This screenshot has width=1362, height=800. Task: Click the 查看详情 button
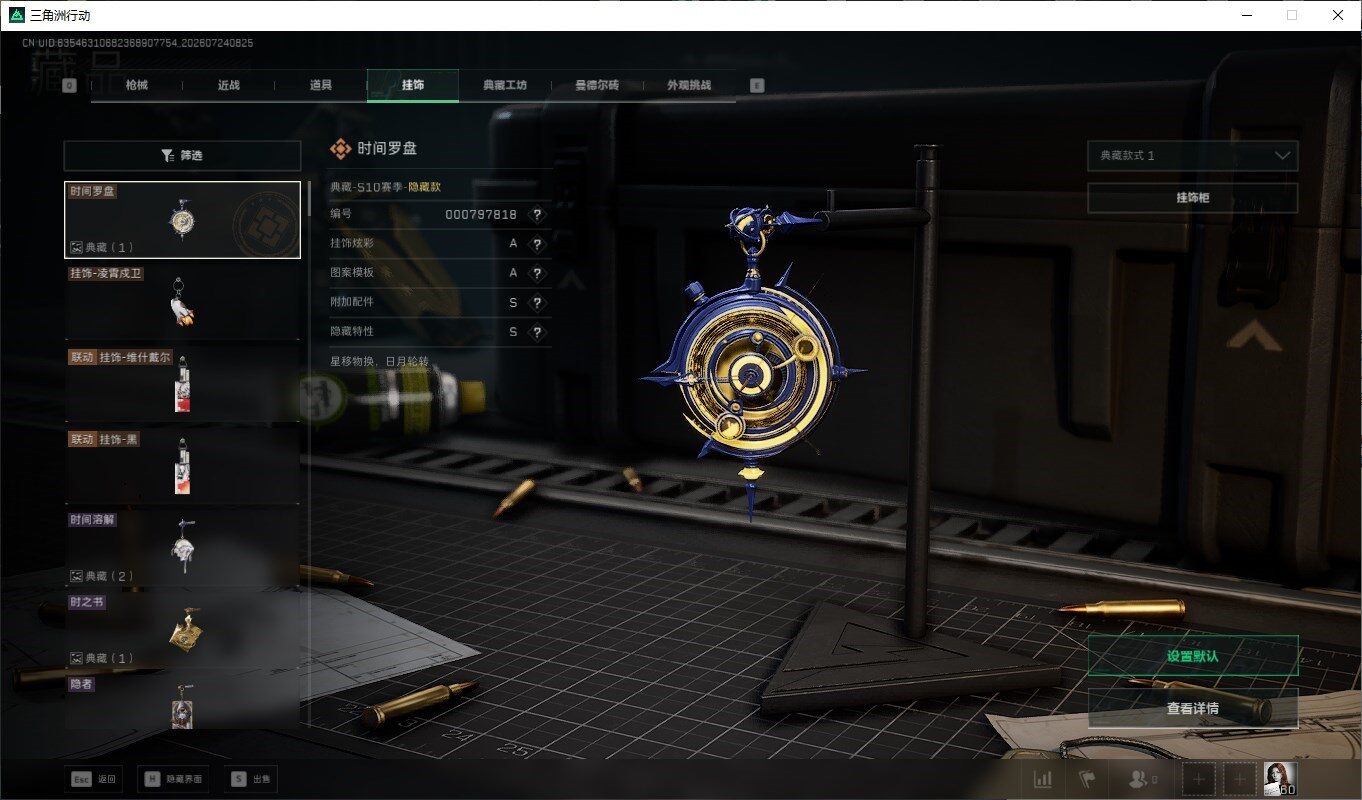(1193, 708)
